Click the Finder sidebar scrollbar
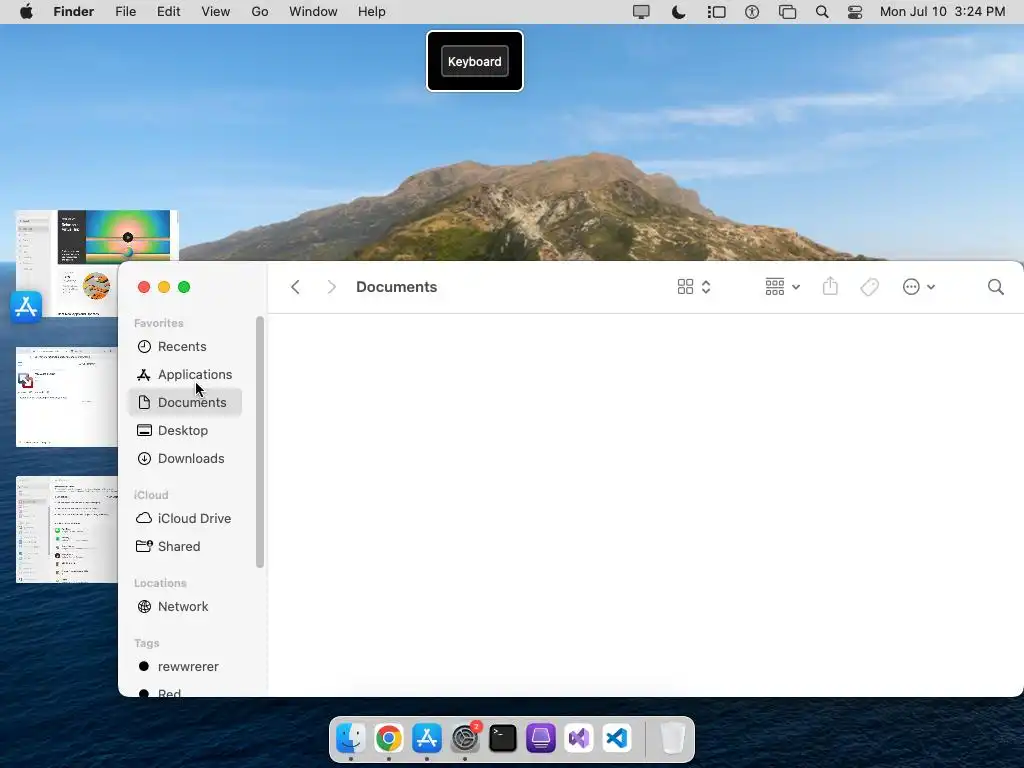This screenshot has width=1024, height=768. tap(259, 442)
